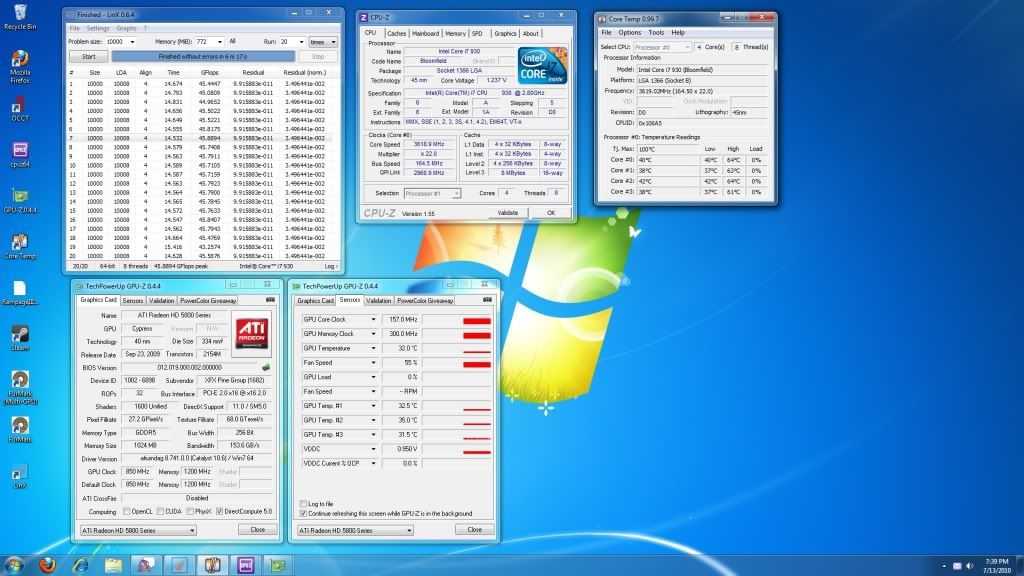The width and height of the screenshot is (1024, 576).
Task: Switch to GPU-Z via its taskbar icon
Action: coord(278,565)
